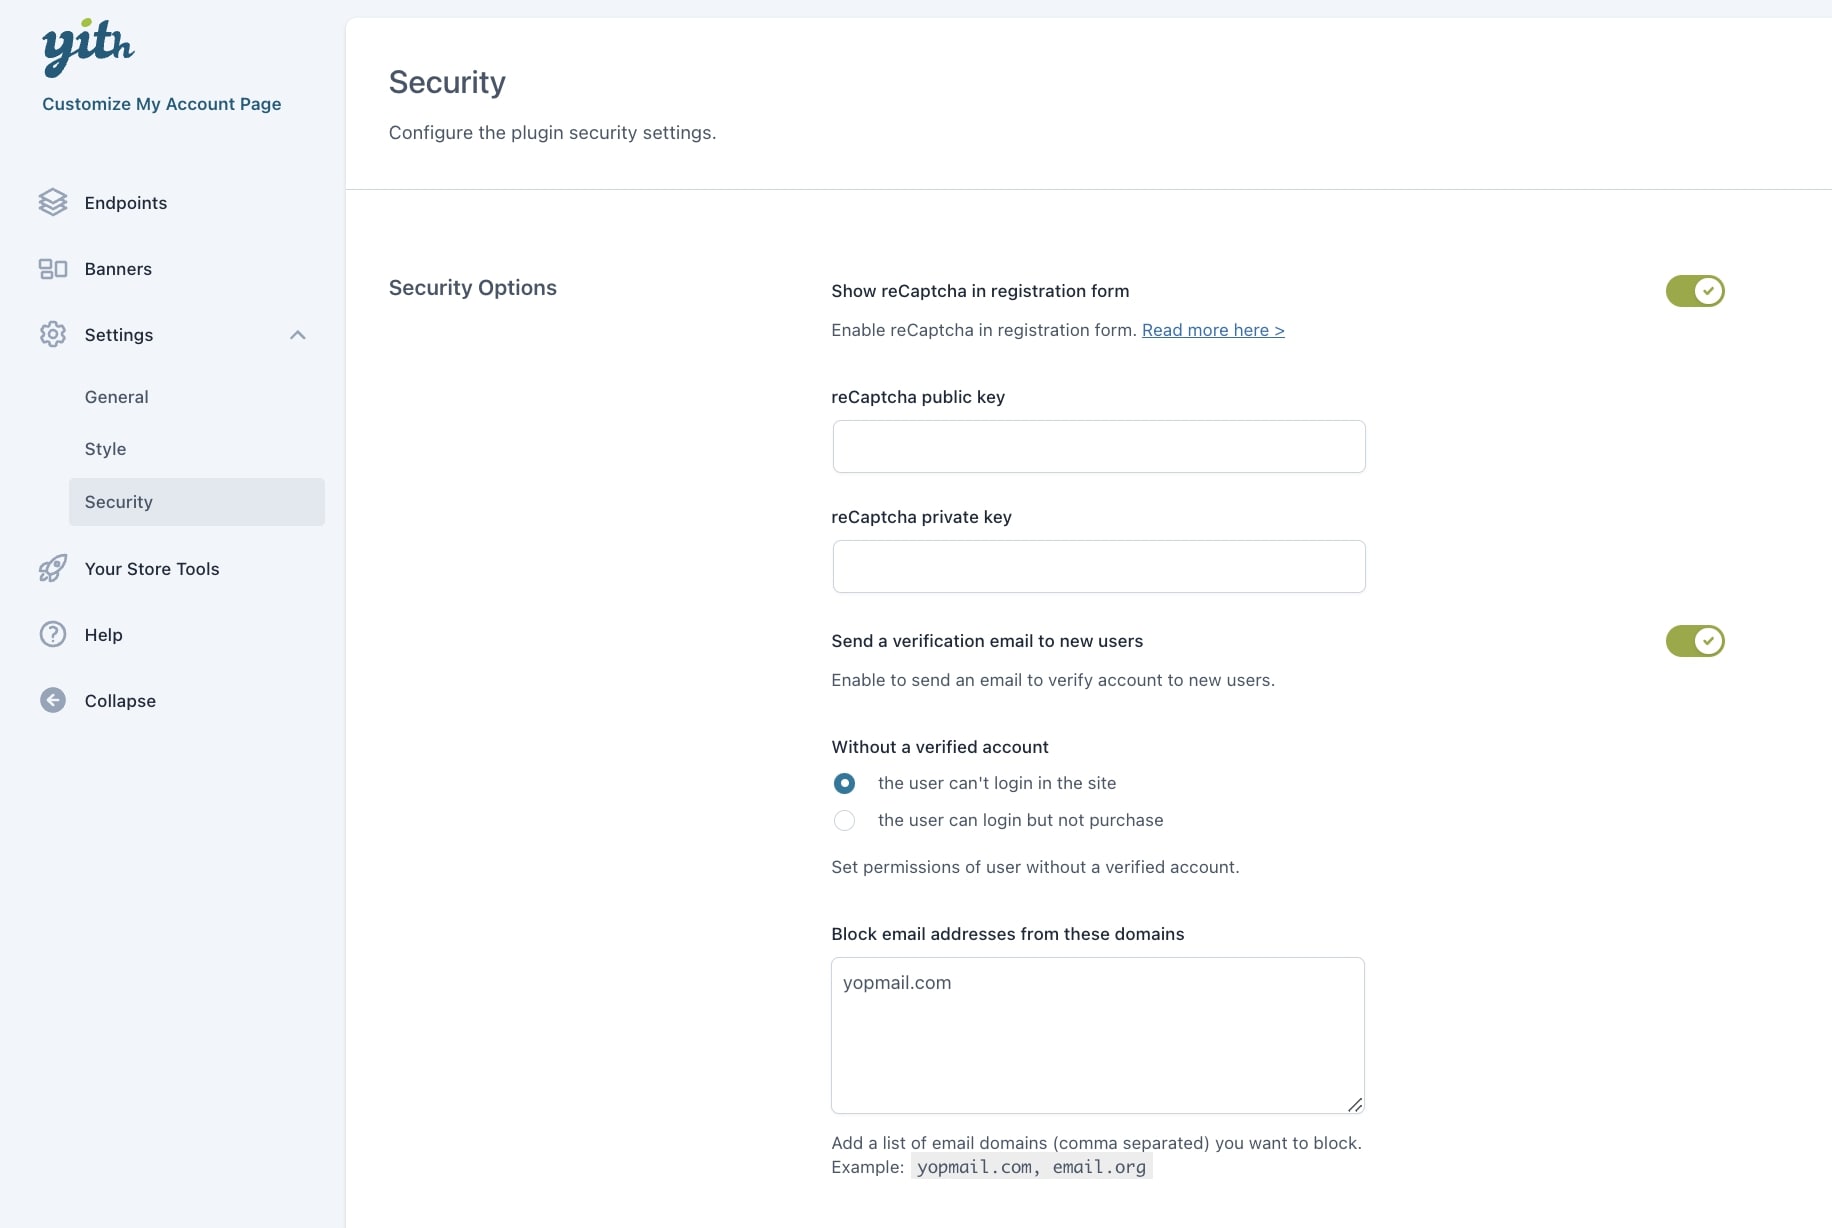Click the Banners layout icon
The image size is (1832, 1228).
coord(53,269)
